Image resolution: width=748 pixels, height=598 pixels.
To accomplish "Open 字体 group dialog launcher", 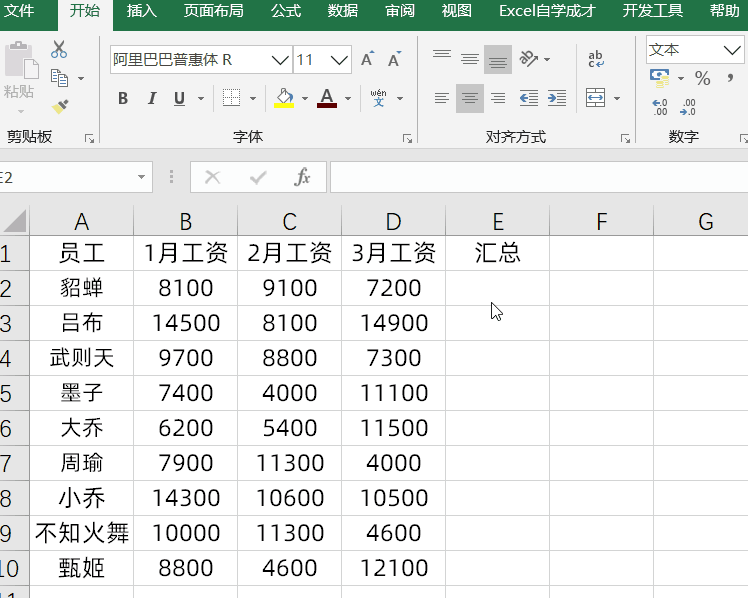I will [x=407, y=139].
